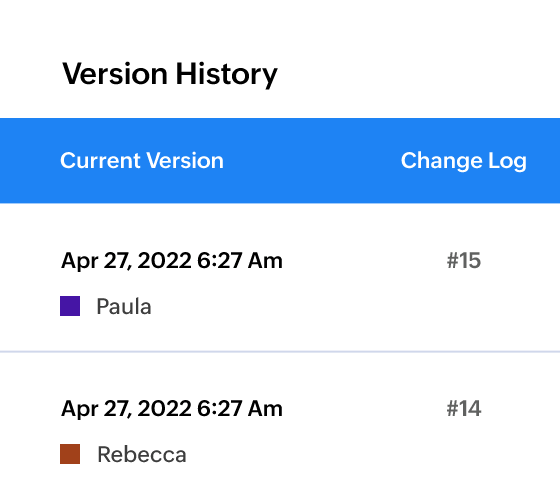Click the author name Rebecca
This screenshot has width=560, height=500.
pos(142,454)
